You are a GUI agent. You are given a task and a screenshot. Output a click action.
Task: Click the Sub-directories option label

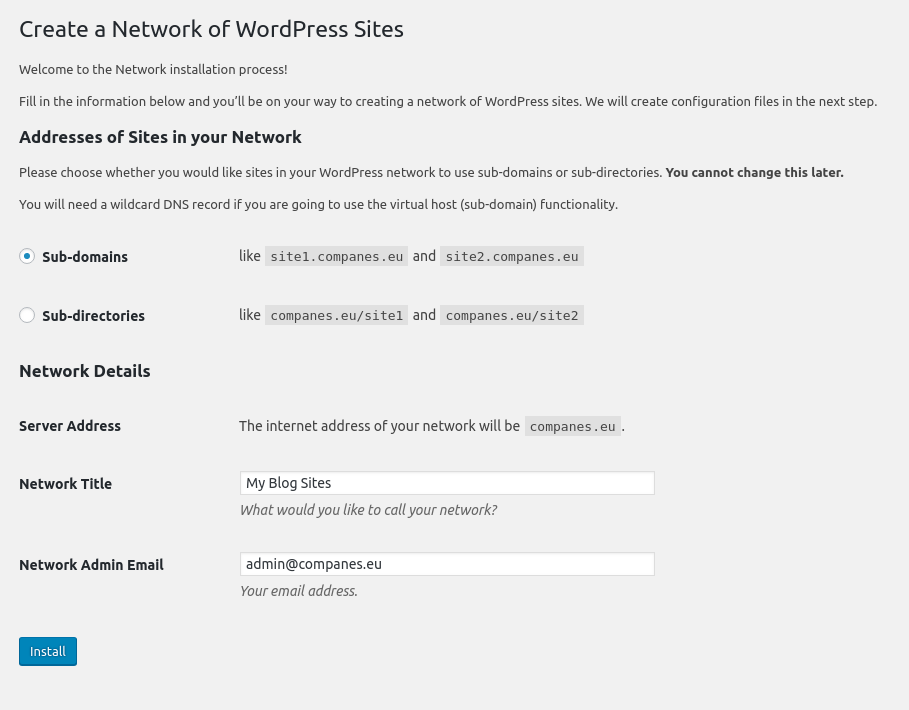(93, 316)
